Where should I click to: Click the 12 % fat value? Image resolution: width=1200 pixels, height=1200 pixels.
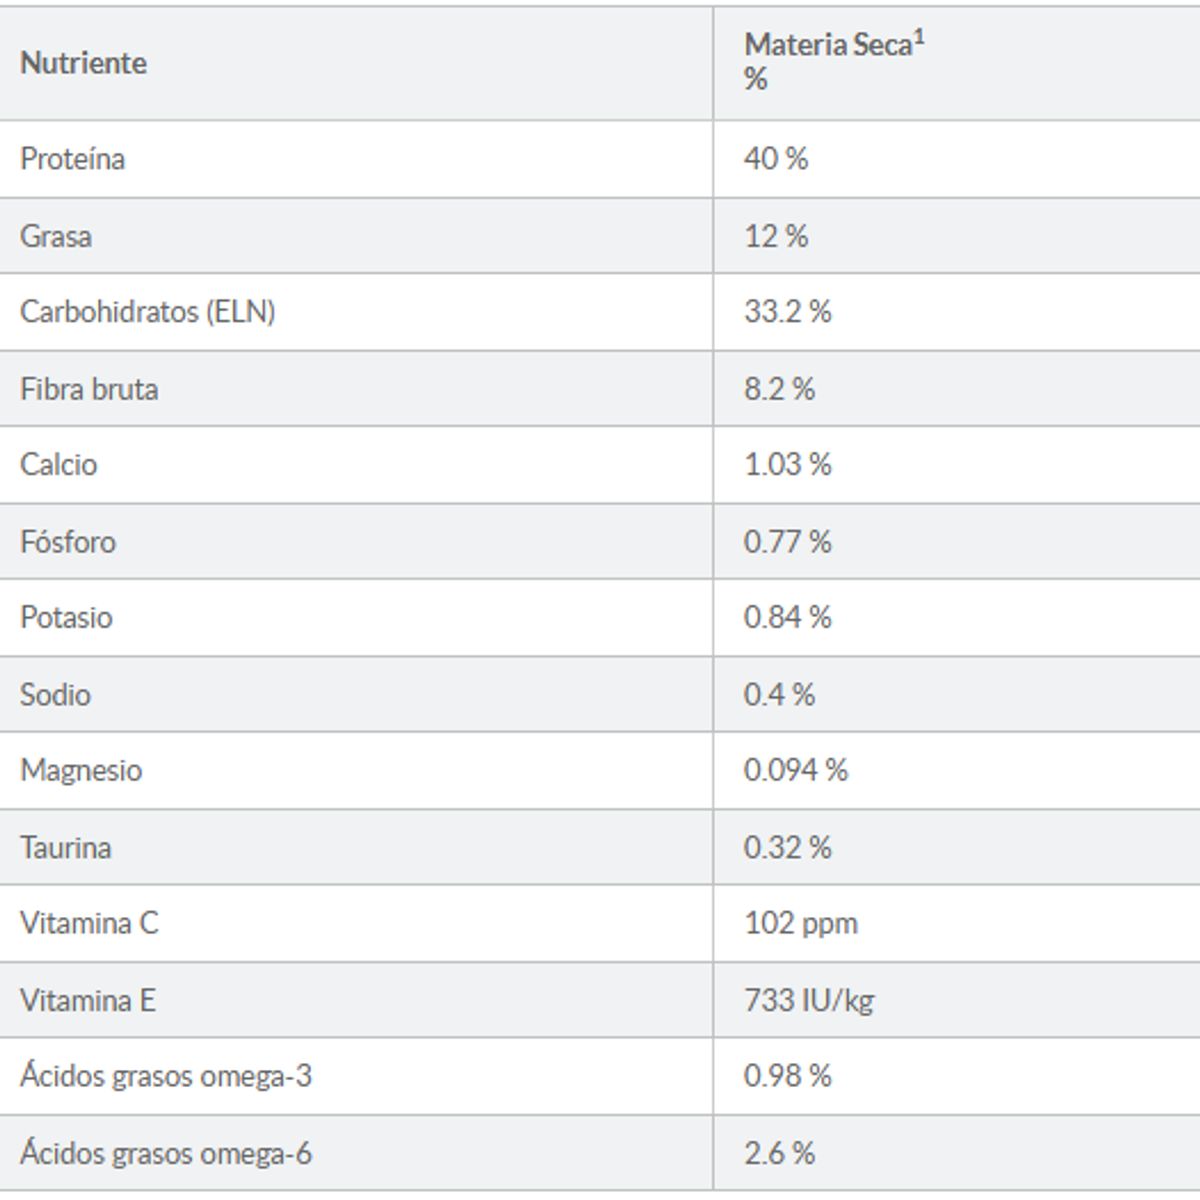click(776, 236)
